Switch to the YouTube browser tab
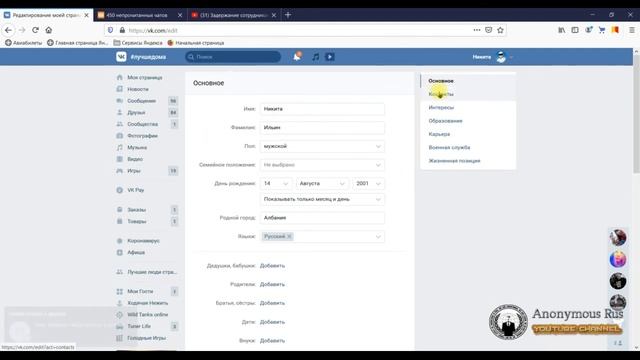Viewport: 640px width, 360px height. pyautogui.click(x=234, y=15)
